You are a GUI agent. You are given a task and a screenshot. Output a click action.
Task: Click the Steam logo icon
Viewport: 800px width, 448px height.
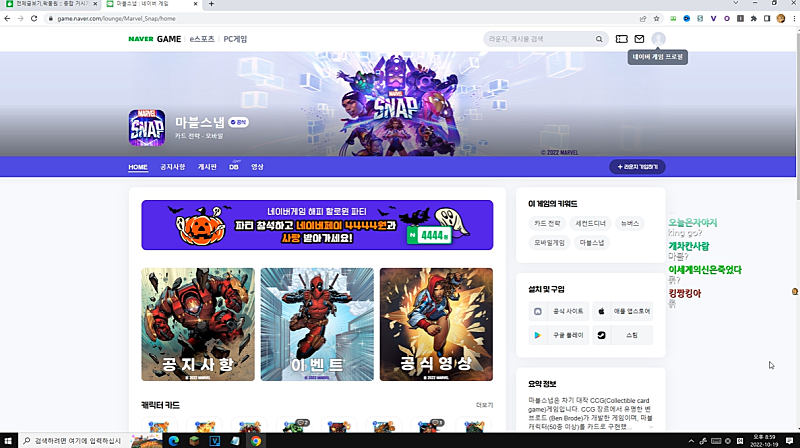coord(602,335)
